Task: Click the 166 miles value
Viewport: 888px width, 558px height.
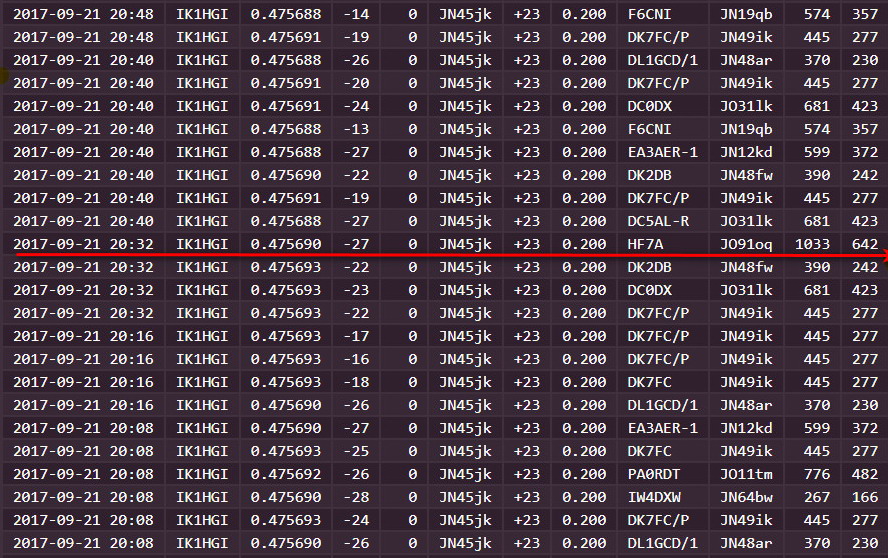Action: pyautogui.click(x=865, y=497)
